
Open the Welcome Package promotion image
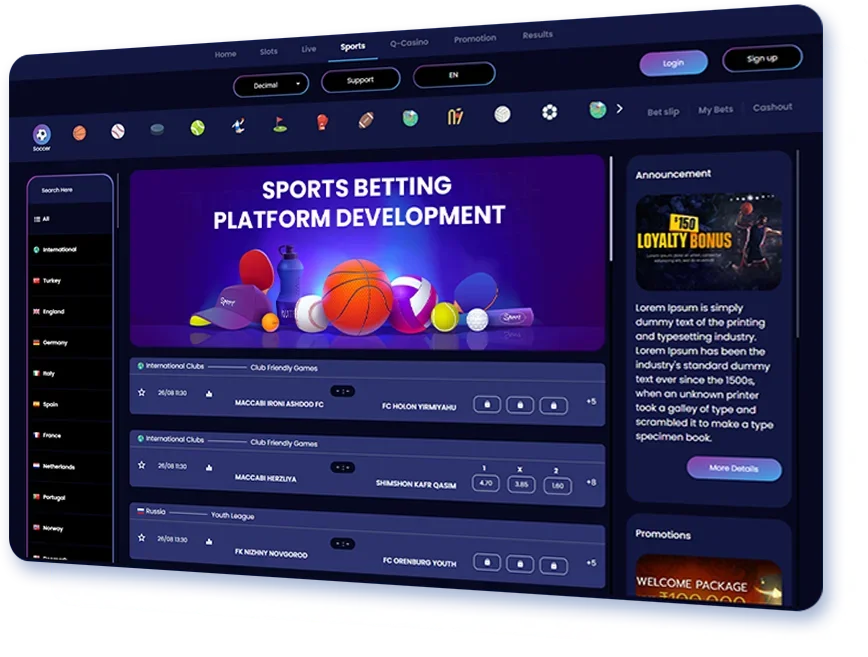(x=709, y=581)
